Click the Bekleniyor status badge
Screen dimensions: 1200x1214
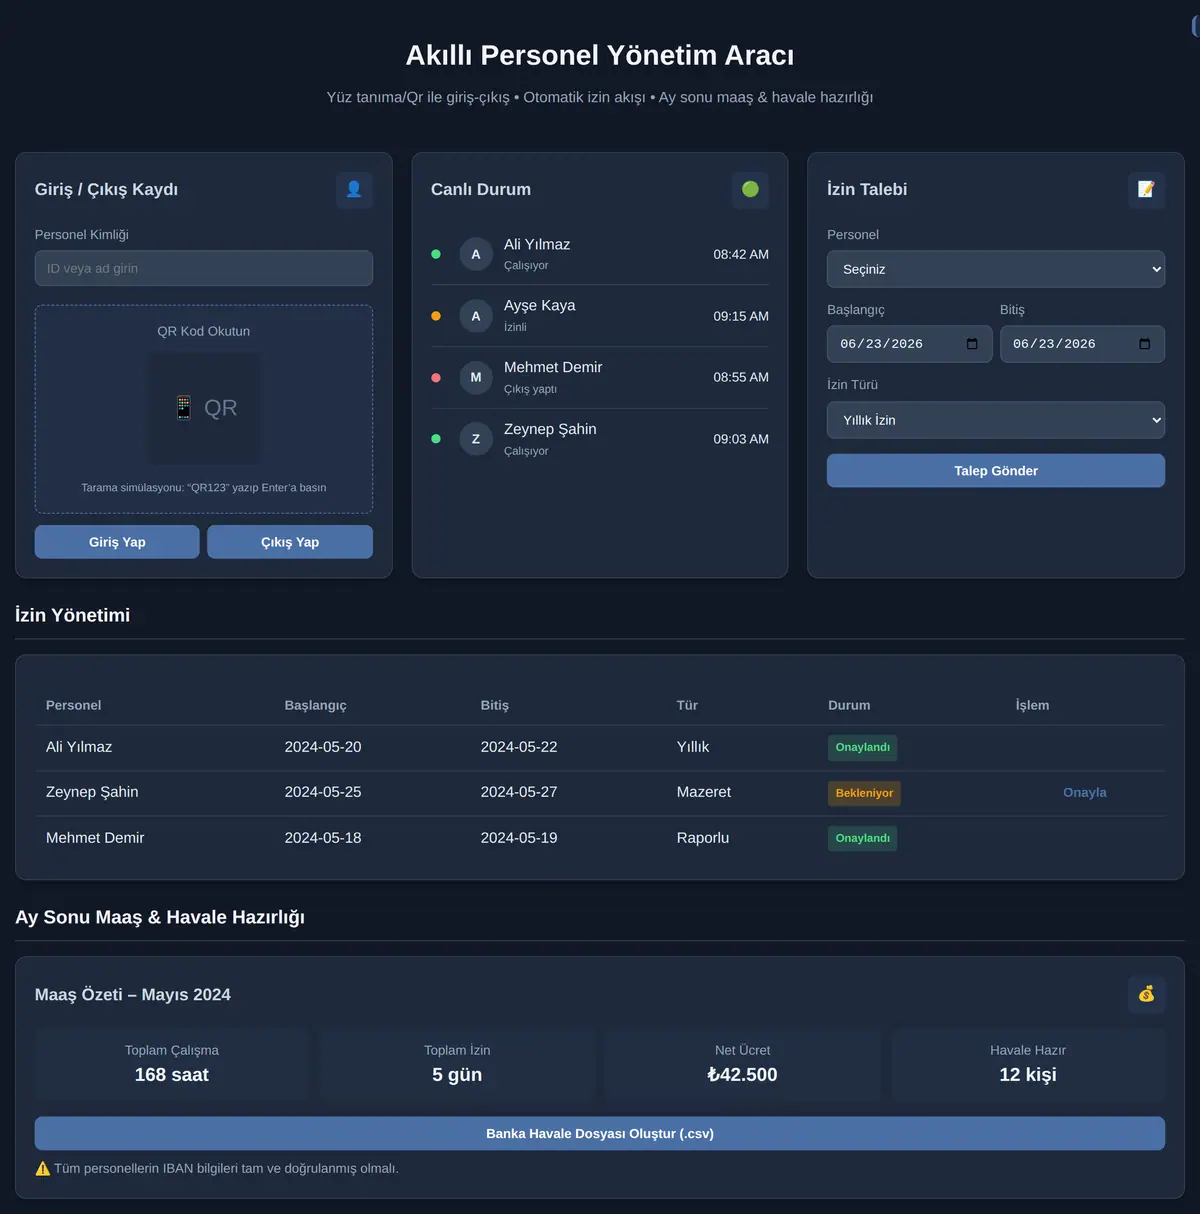[865, 793]
